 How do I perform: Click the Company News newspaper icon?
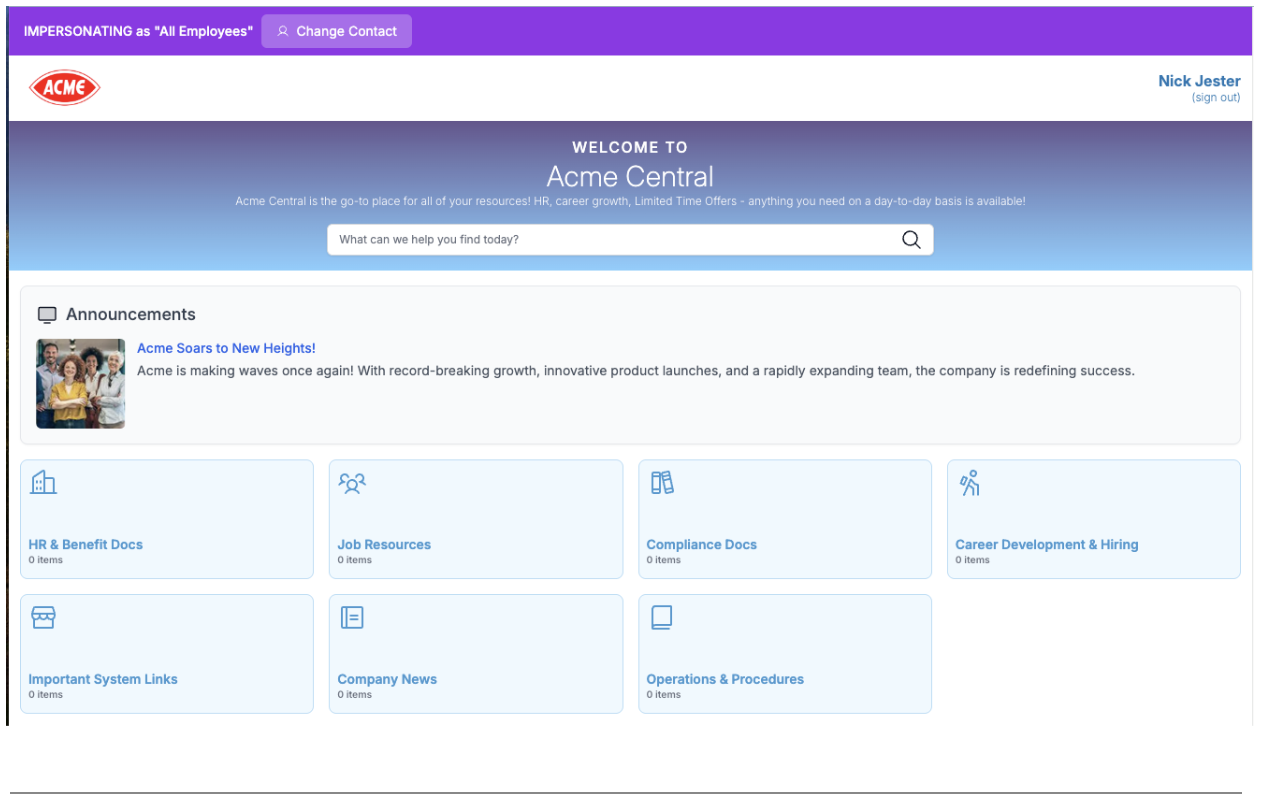[352, 617]
